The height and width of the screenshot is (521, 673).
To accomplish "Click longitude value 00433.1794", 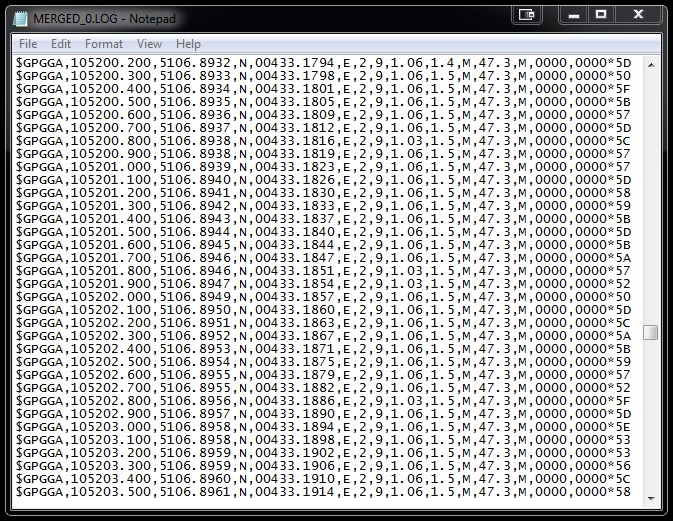I will pos(295,63).
